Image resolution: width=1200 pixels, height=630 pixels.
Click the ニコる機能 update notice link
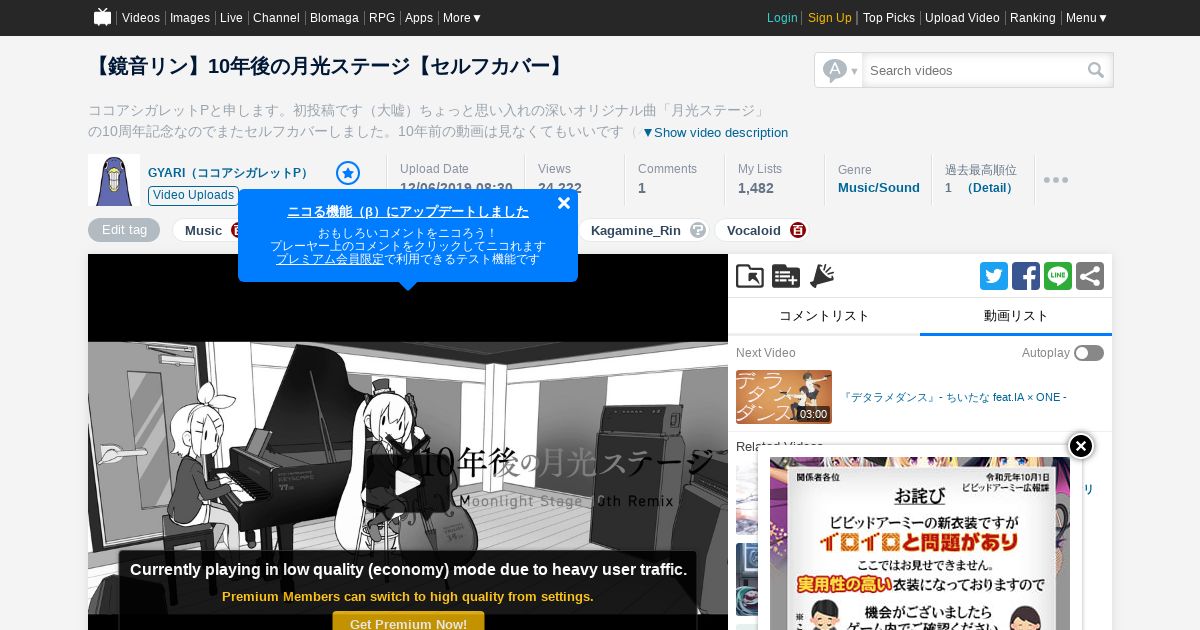click(x=408, y=212)
